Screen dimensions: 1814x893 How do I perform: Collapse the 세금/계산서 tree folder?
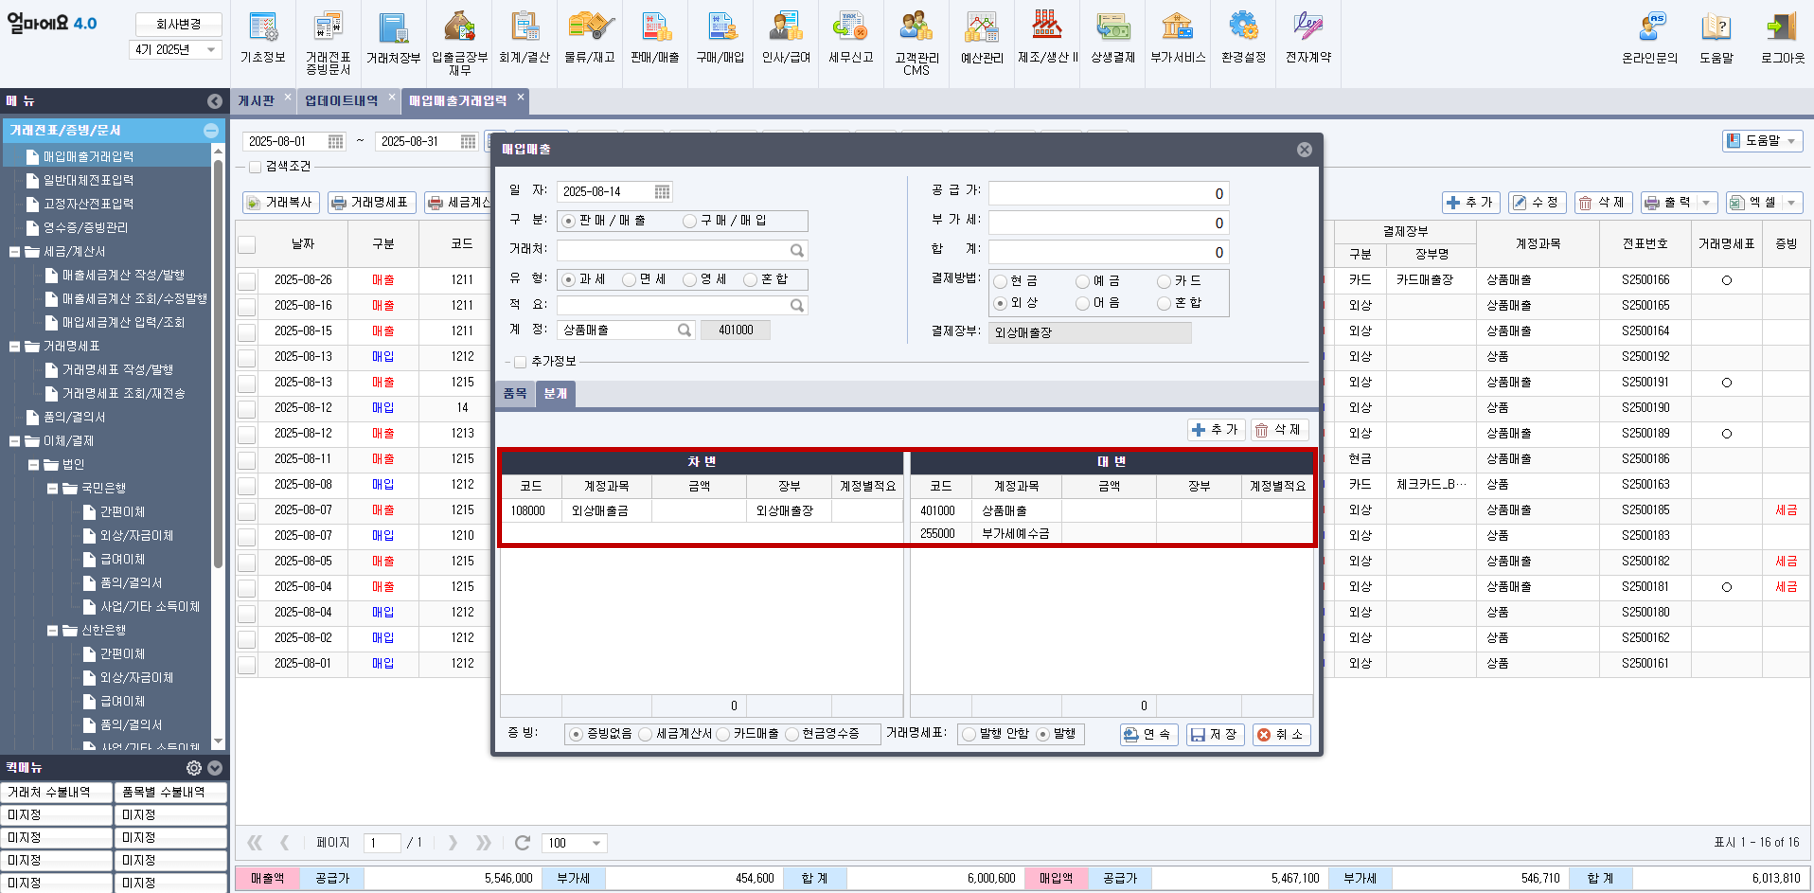15,252
